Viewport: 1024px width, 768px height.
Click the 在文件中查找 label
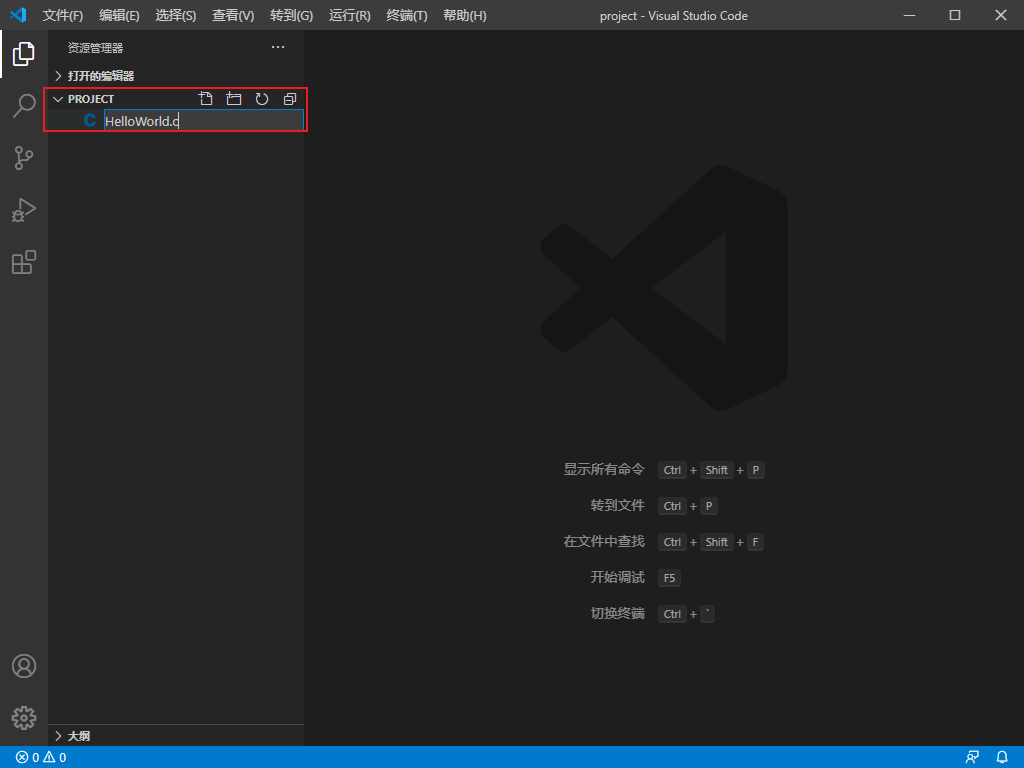[604, 541]
